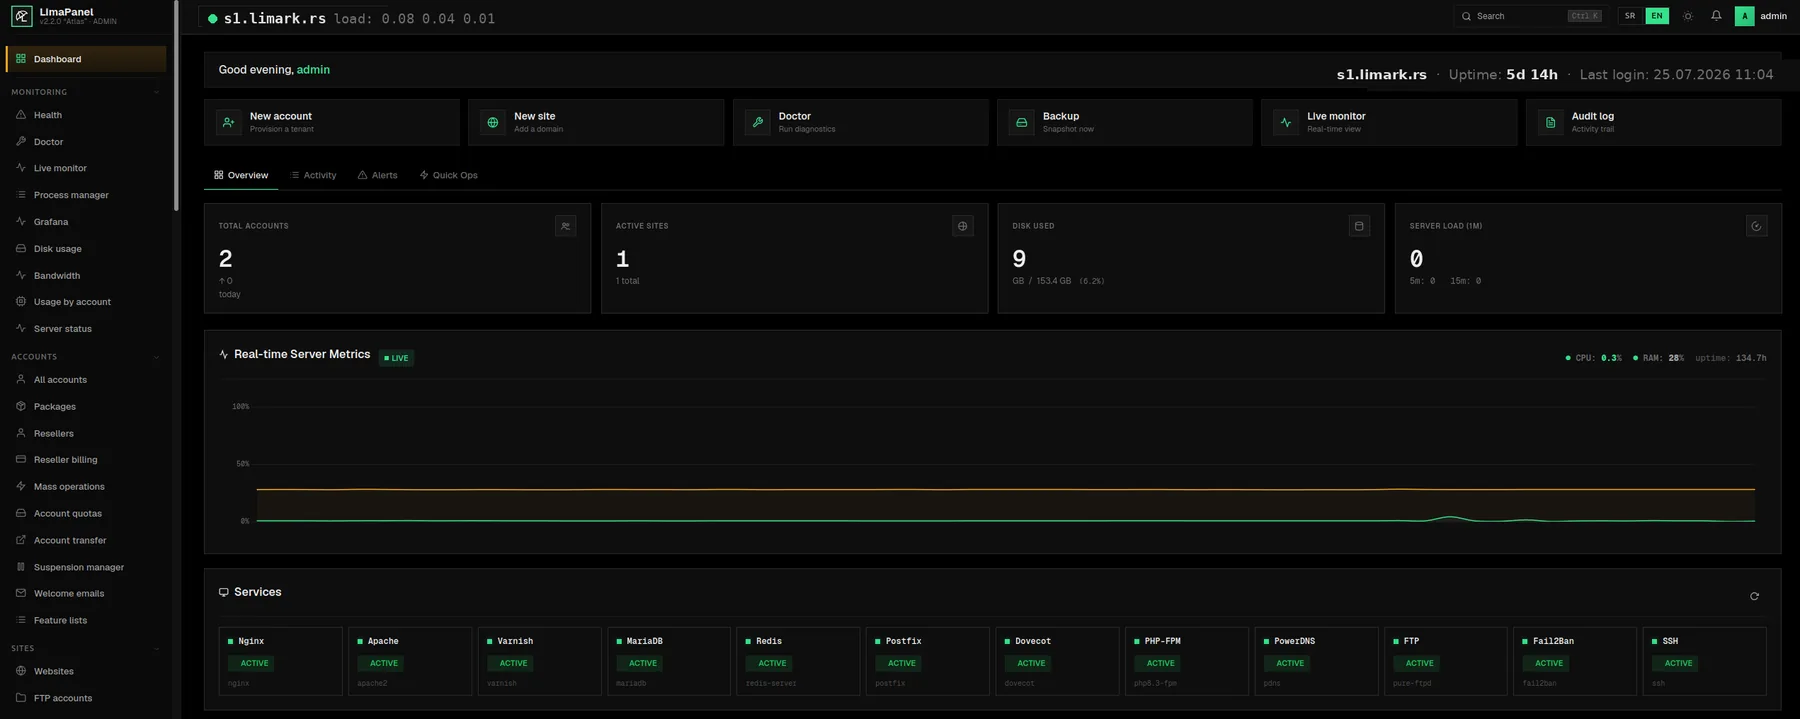Click the Usage by account icon

point(21,301)
